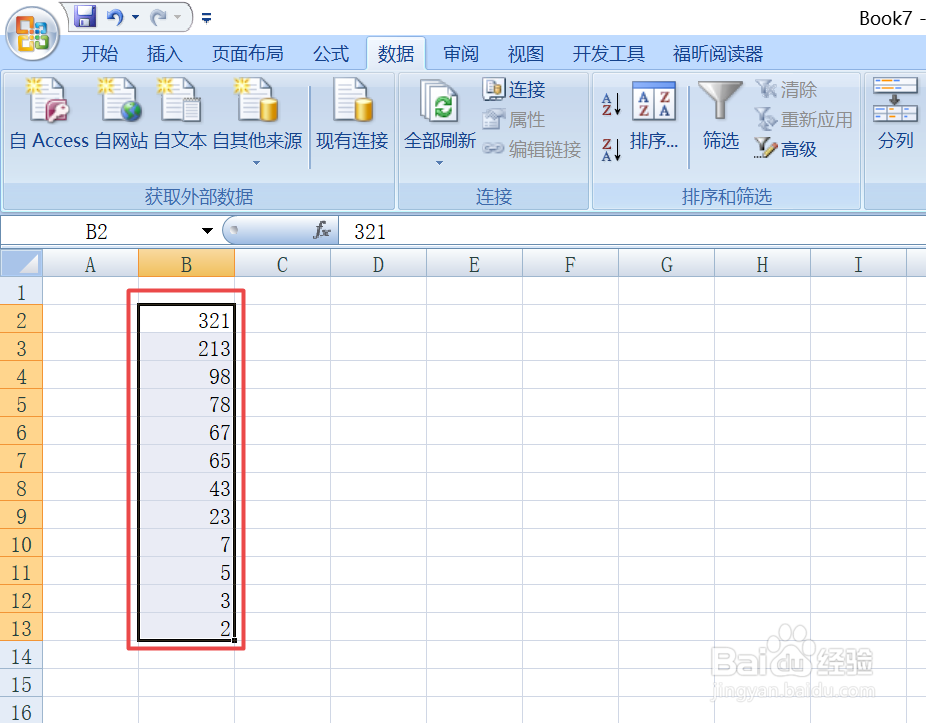Viewport: 926px width, 723px height.
Task: Click the cell containing 23
Action: pos(187,516)
